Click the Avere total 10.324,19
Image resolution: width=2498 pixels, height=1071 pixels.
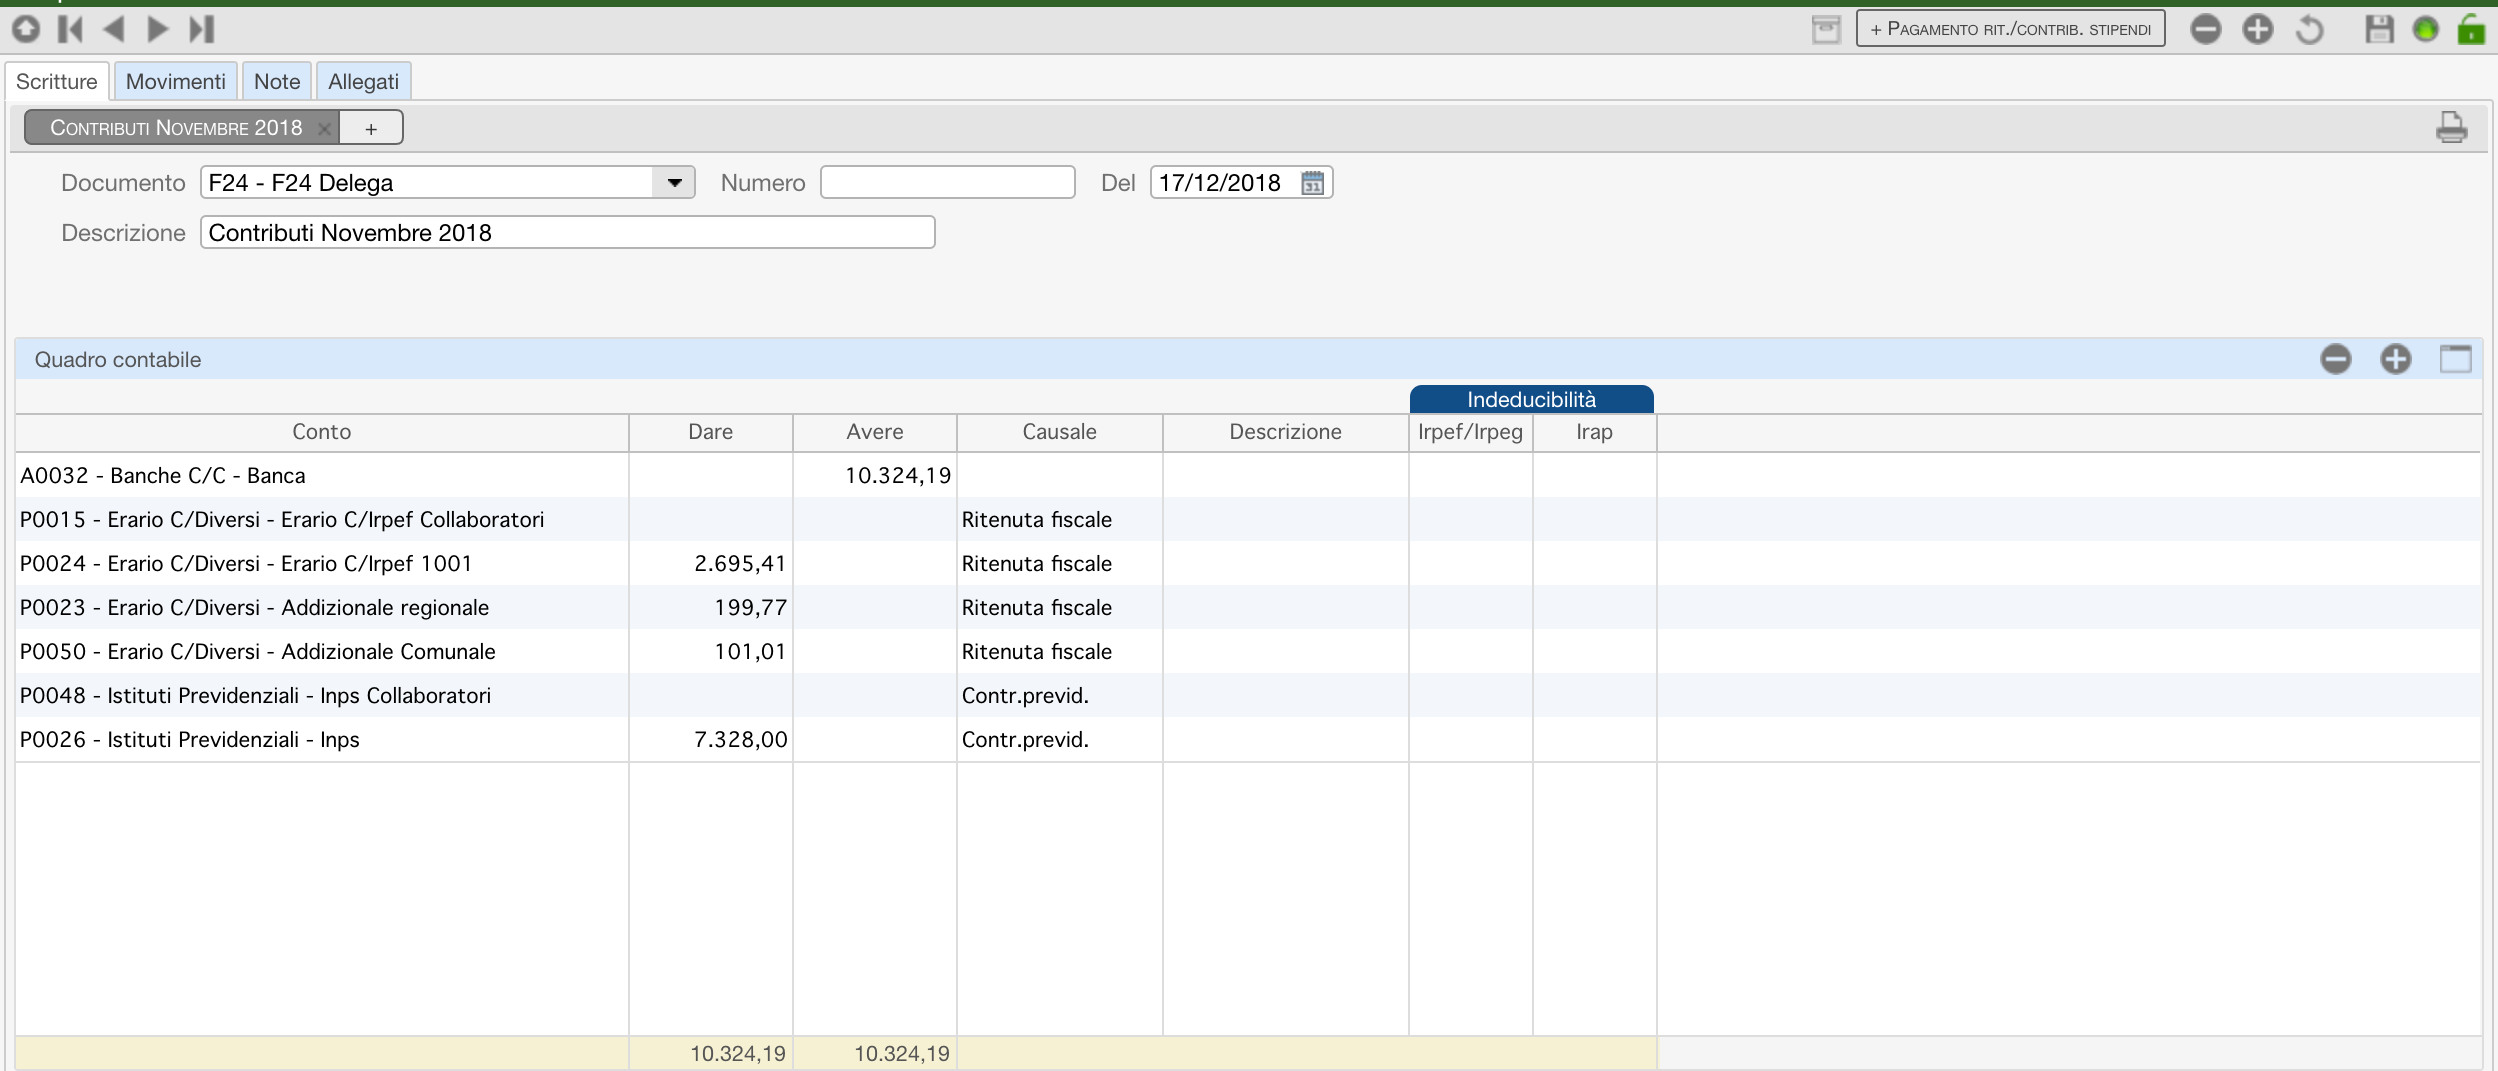(902, 1053)
